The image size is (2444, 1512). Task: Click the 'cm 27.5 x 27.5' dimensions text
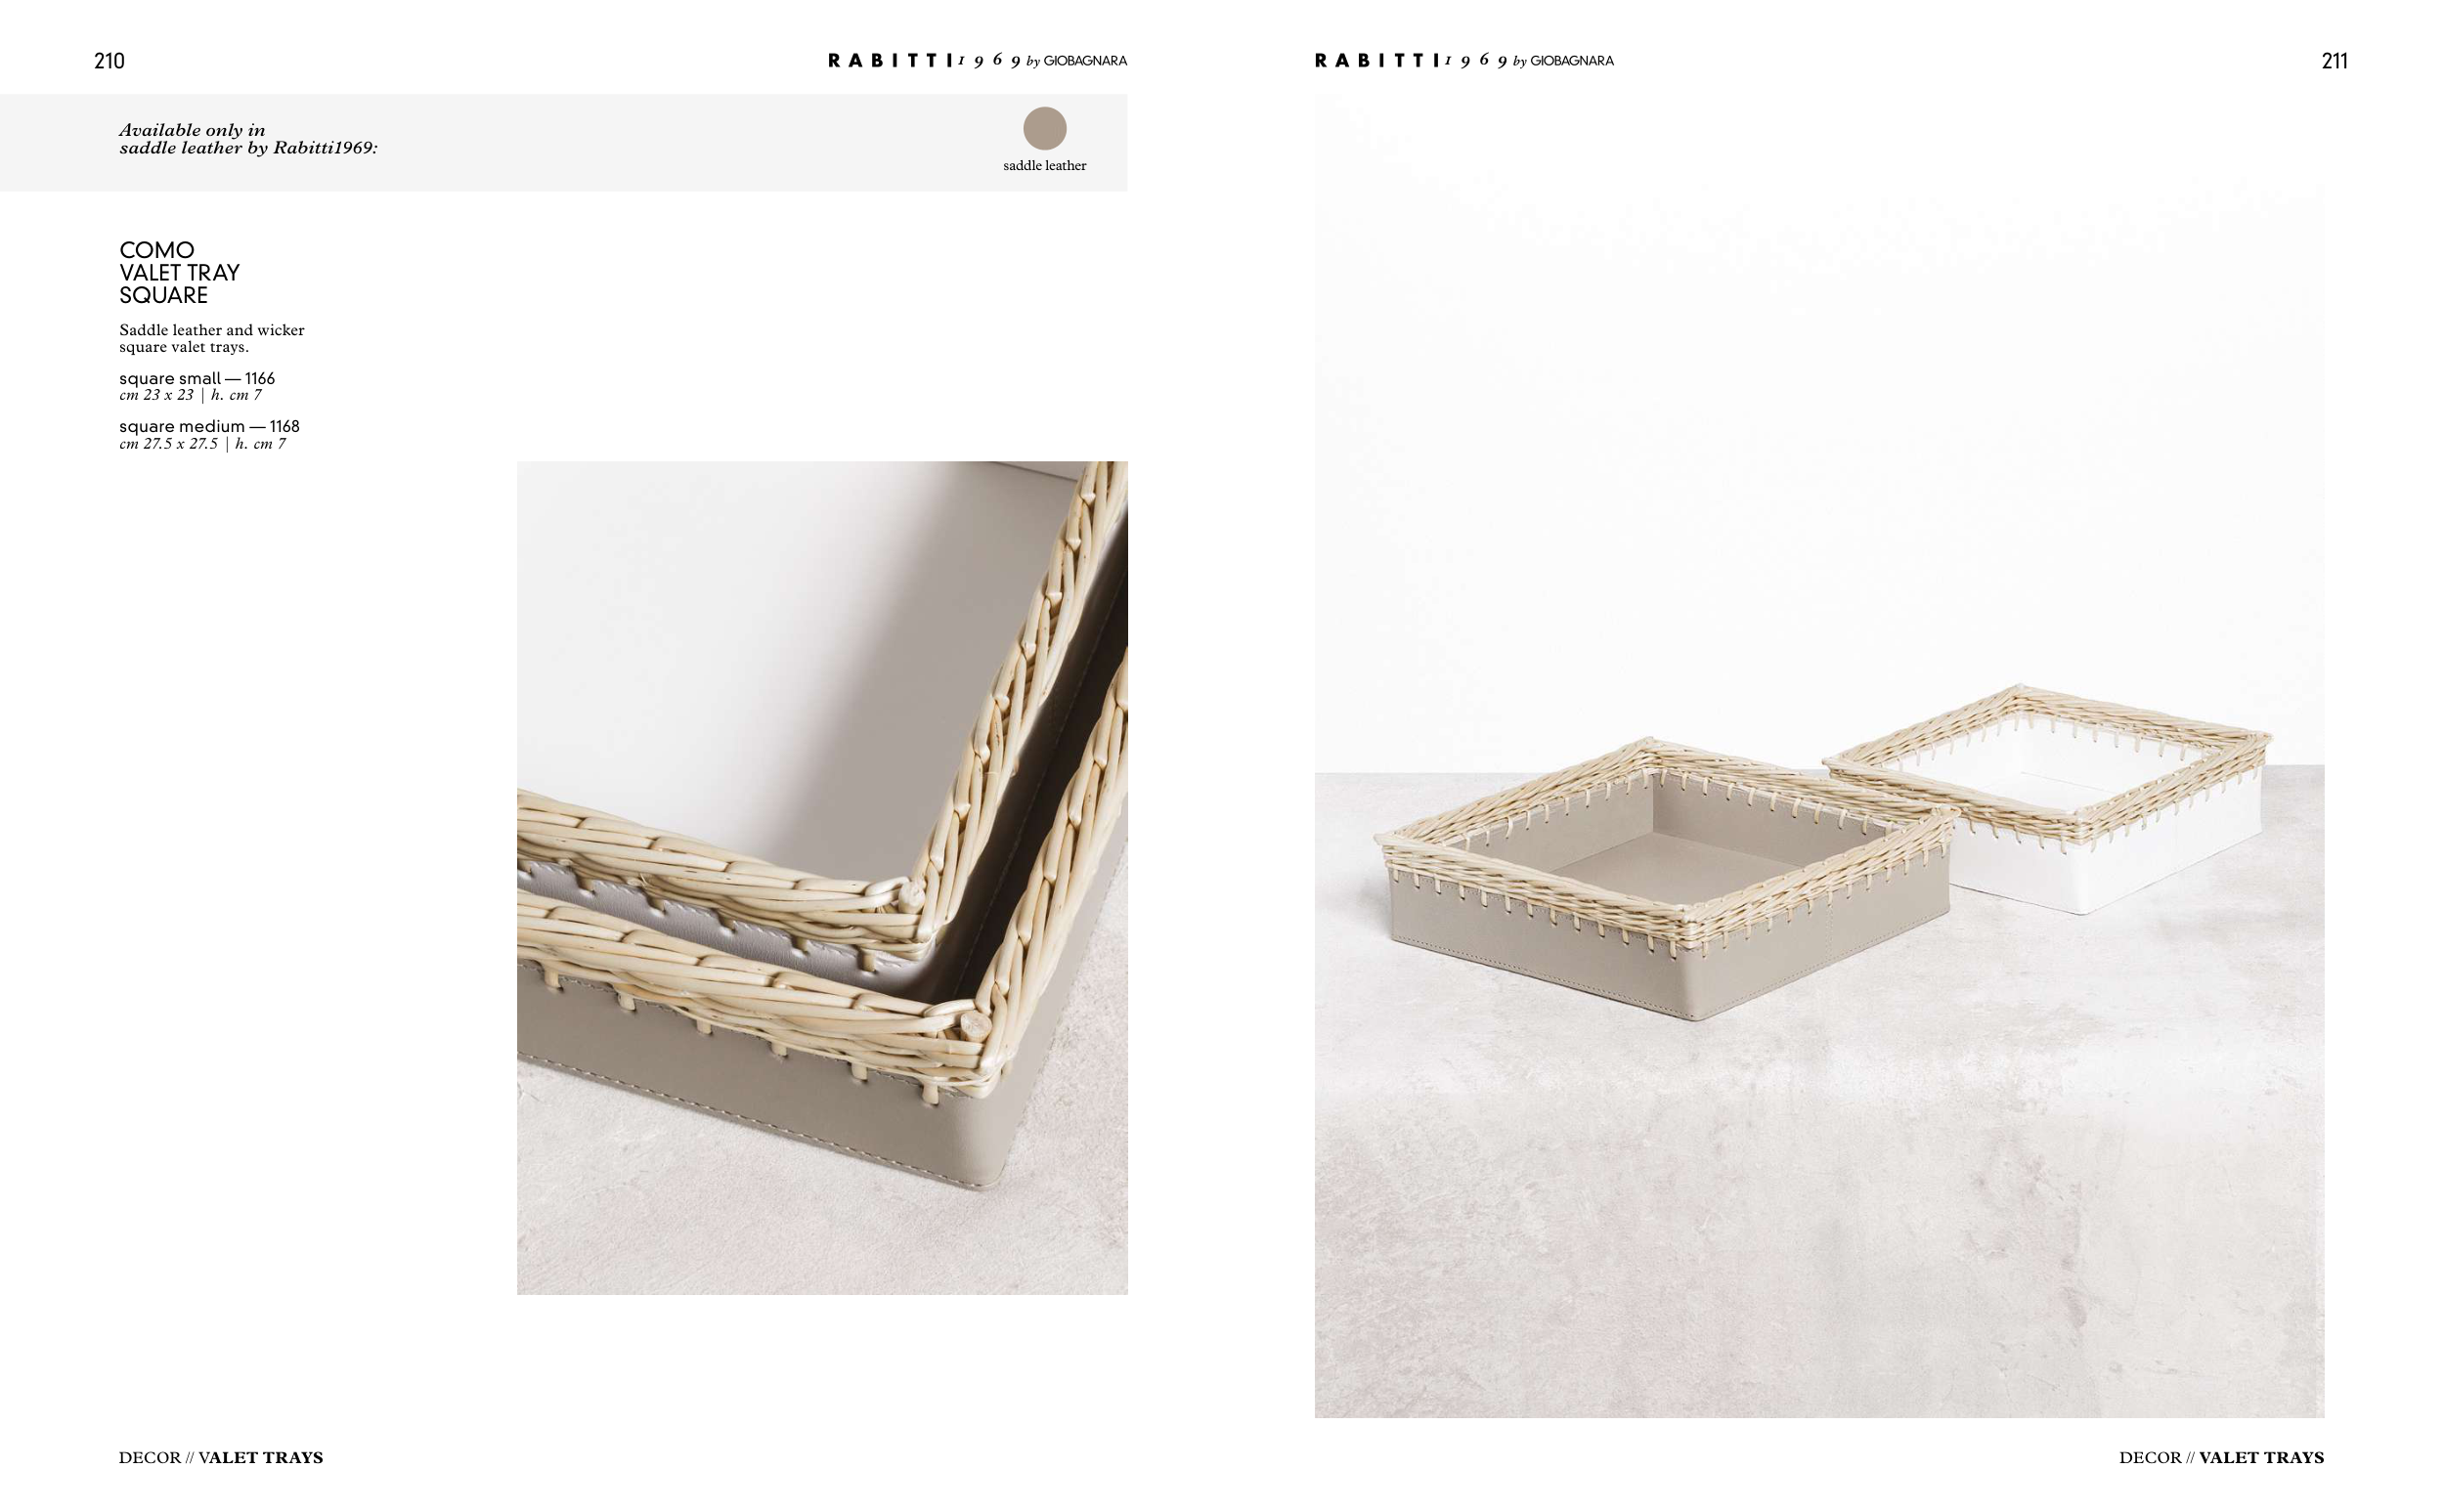(168, 443)
